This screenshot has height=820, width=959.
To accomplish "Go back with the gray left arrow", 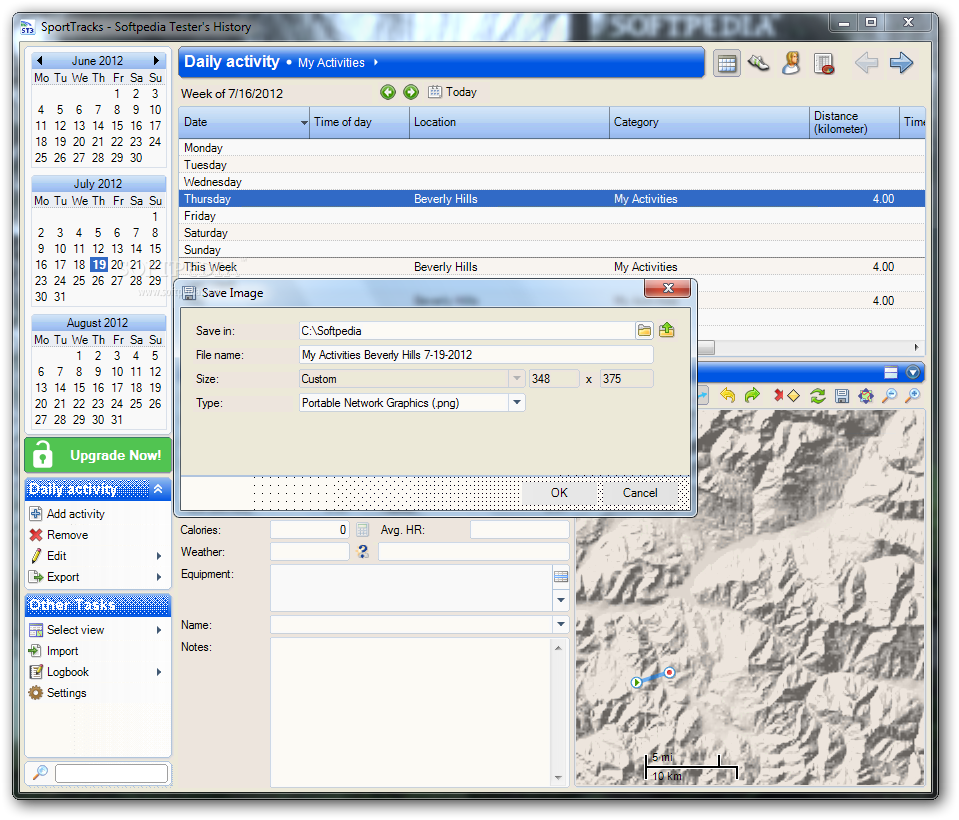I will (867, 62).
